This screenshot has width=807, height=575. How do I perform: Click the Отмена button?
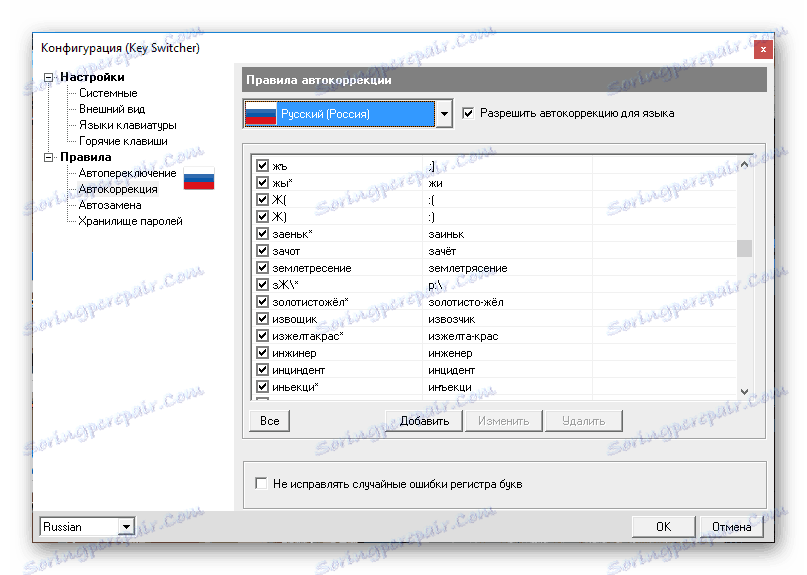click(731, 527)
